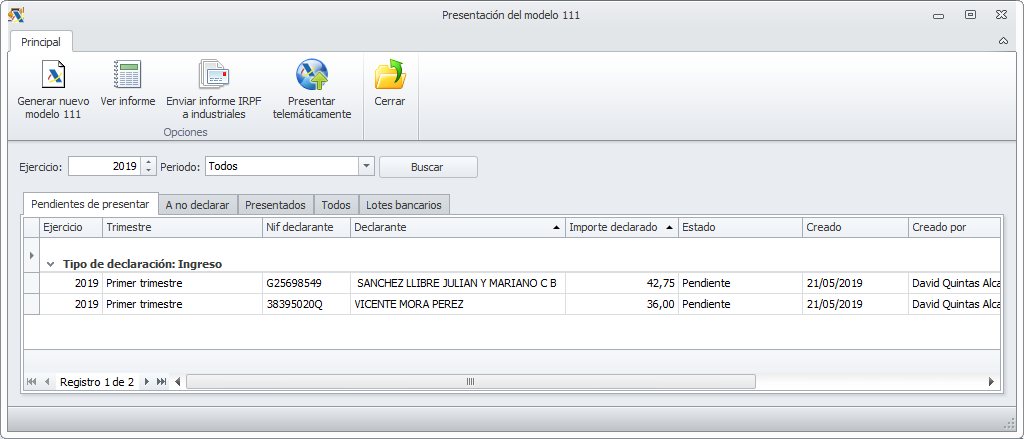Open the Periodo dropdown arrow
This screenshot has height=439, width=1024.
point(366,167)
